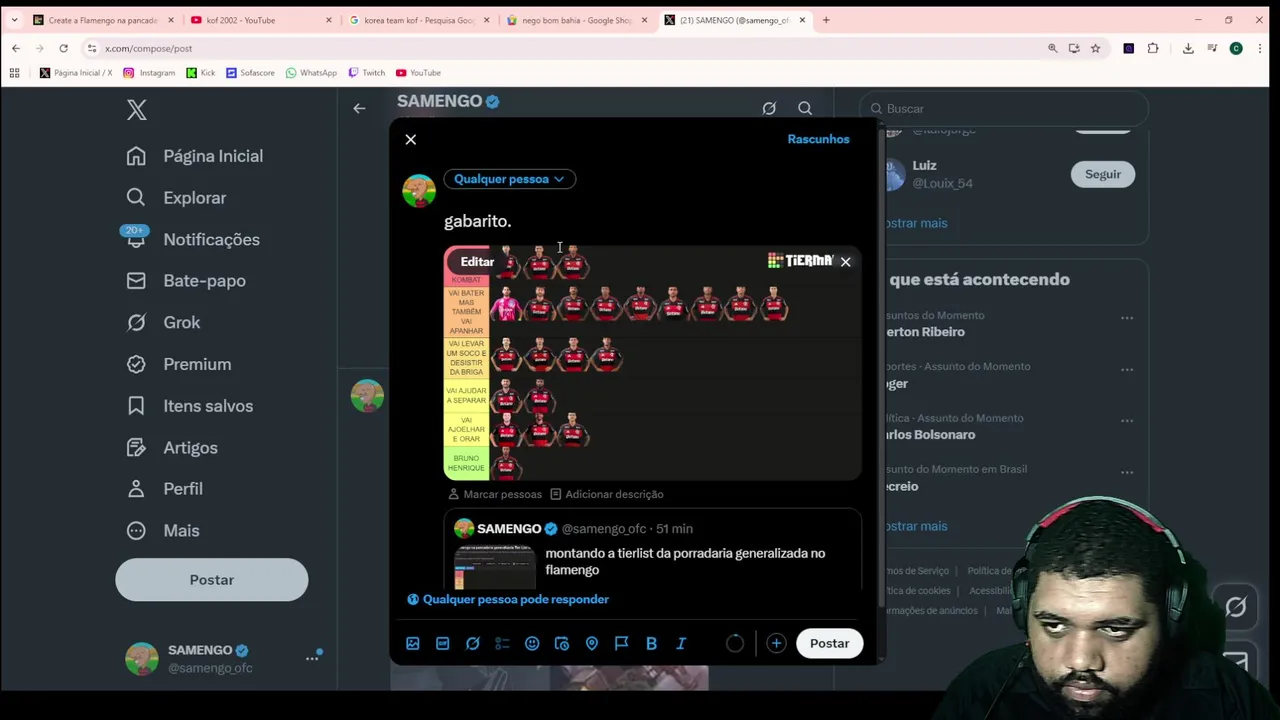Click the Buscar search field

(x=1005, y=108)
